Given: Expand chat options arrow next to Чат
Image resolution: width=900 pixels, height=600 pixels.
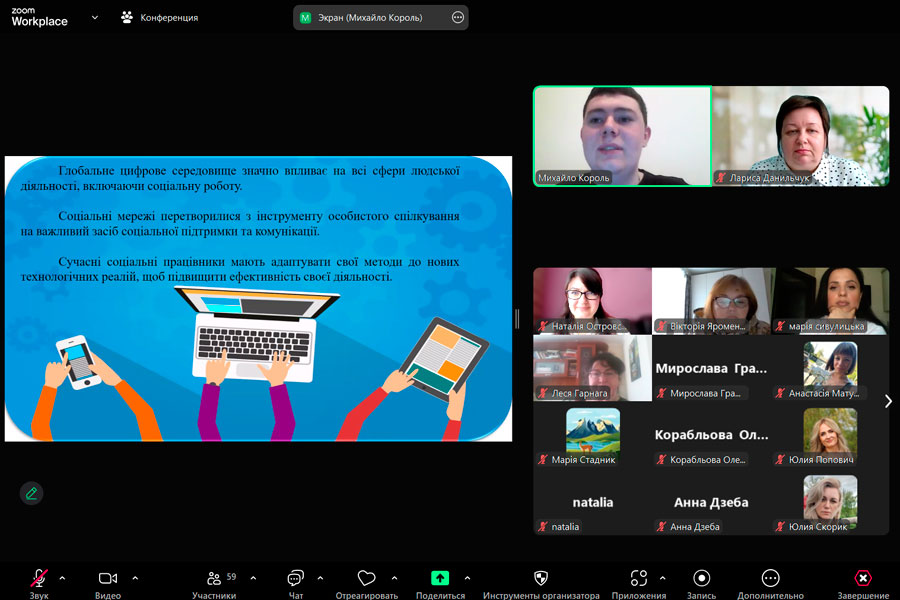Looking at the screenshot, I should coord(320,578).
